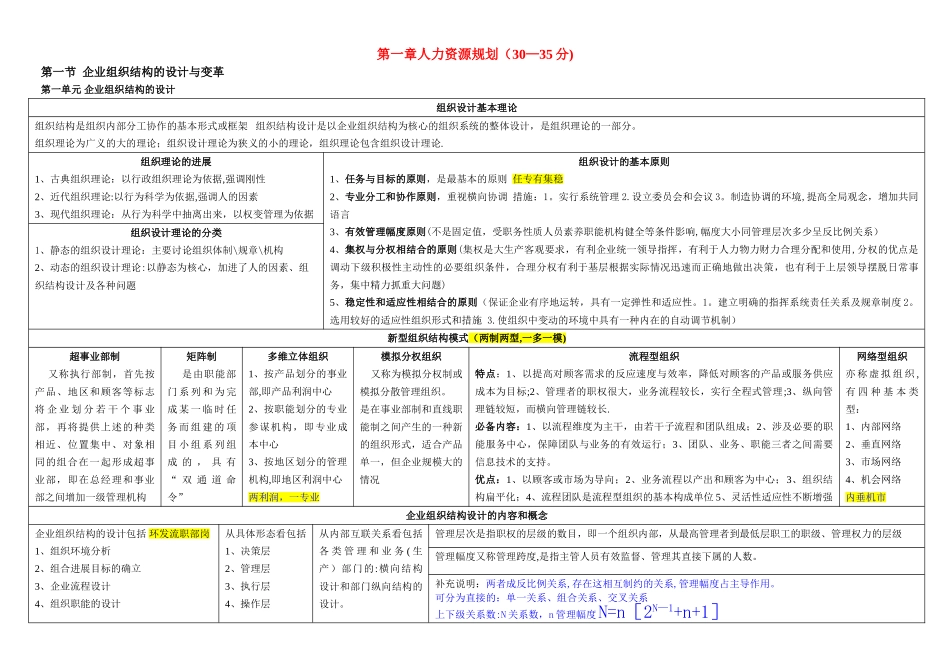Select list item "1、内部网络"

click(x=873, y=427)
